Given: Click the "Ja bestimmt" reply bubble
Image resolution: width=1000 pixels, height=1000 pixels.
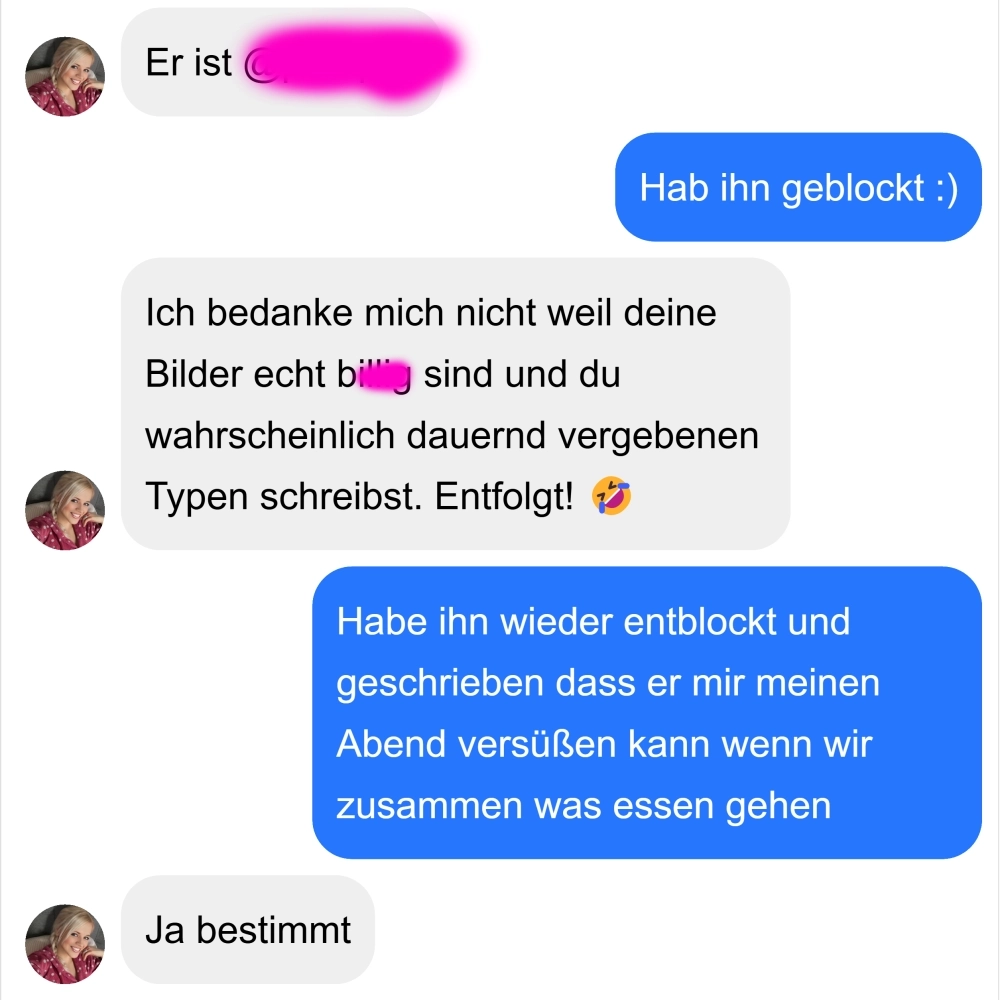Looking at the screenshot, I should coord(248,930).
